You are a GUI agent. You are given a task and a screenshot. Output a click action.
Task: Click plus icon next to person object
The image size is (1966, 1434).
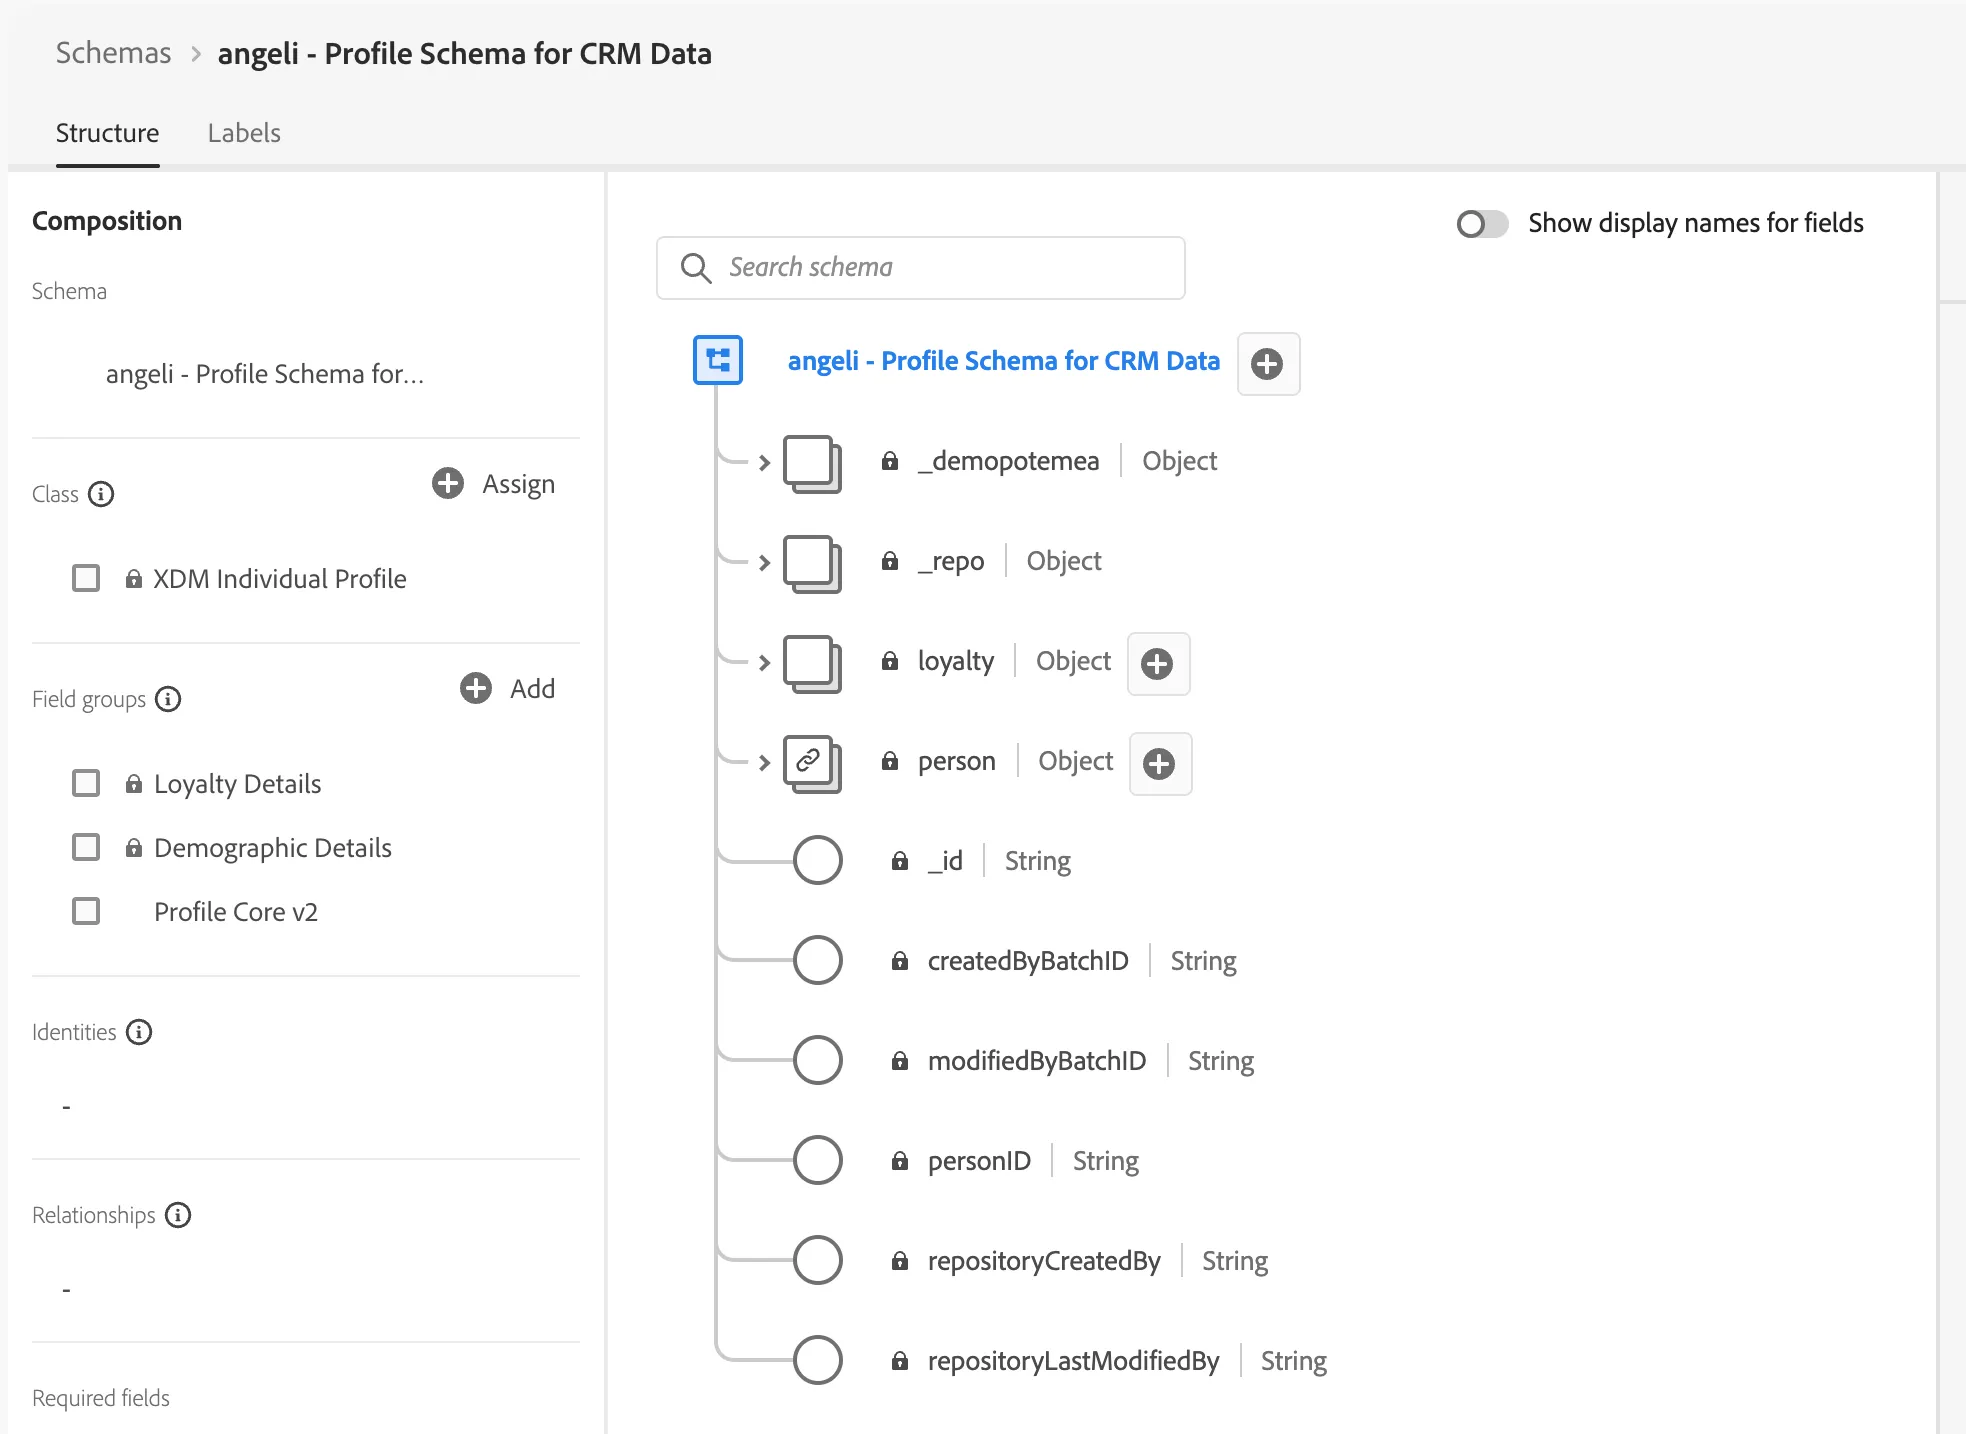point(1160,764)
